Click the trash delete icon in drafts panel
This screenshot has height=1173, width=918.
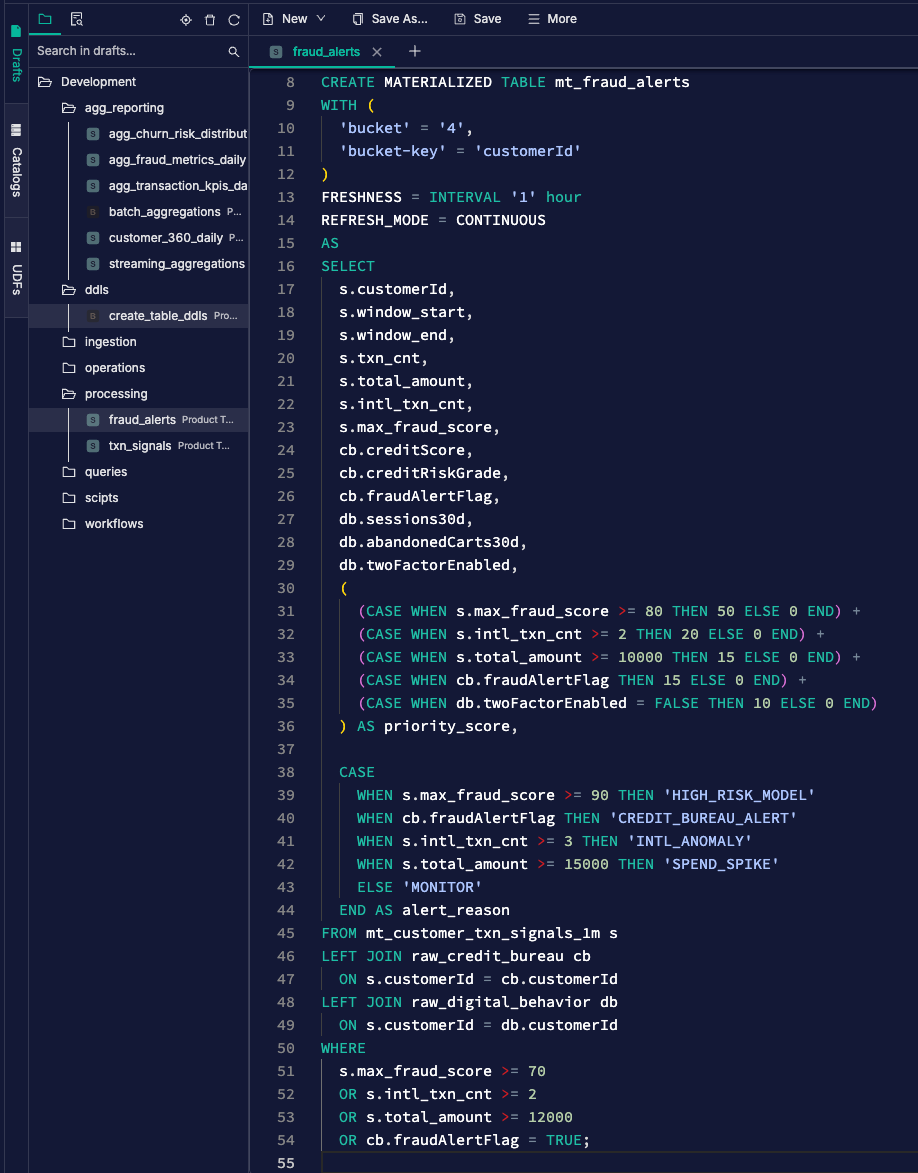[210, 20]
